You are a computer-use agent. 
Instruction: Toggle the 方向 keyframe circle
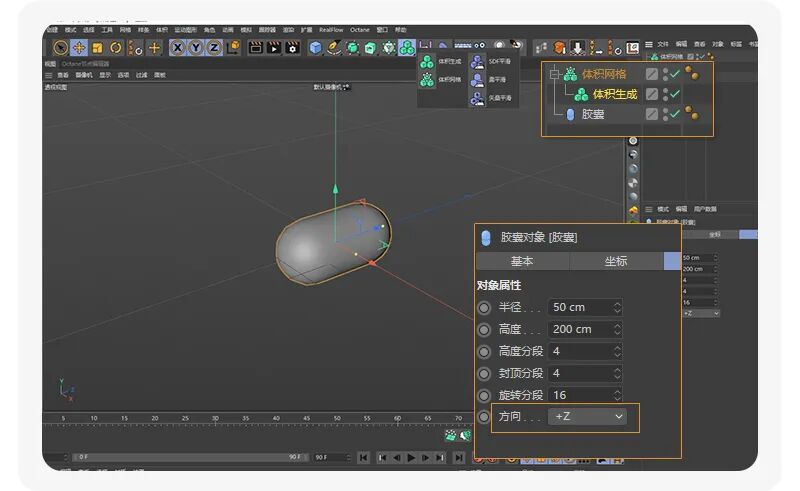(484, 417)
